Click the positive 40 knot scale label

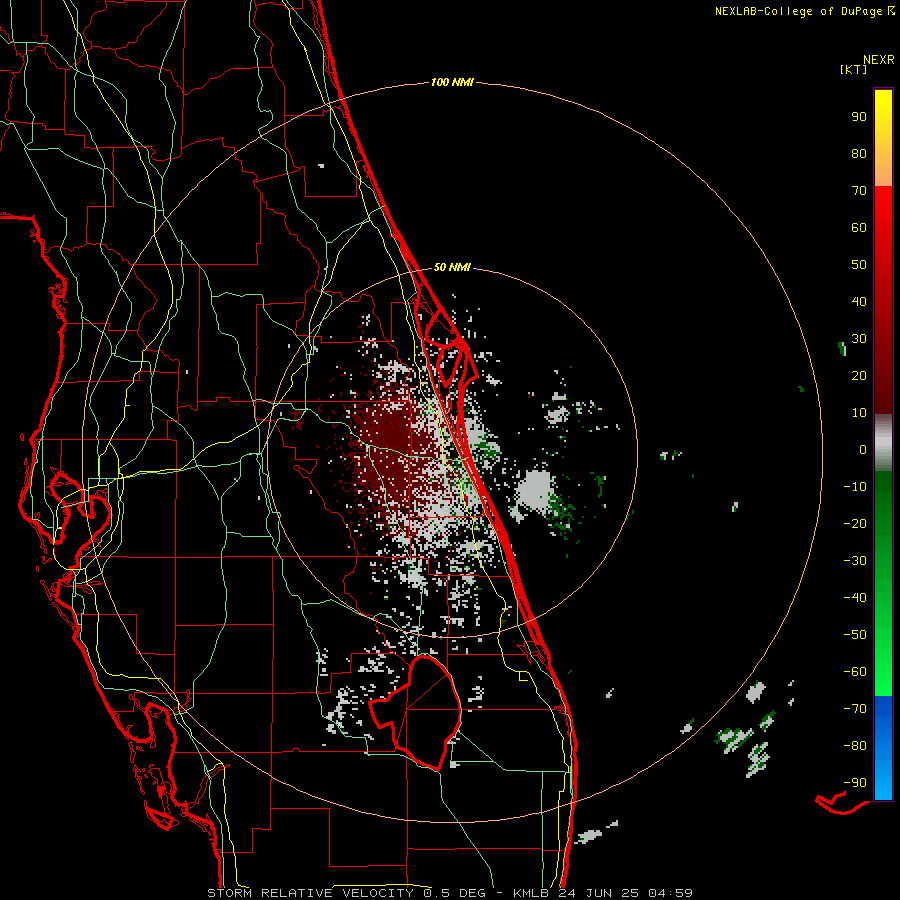859,301
